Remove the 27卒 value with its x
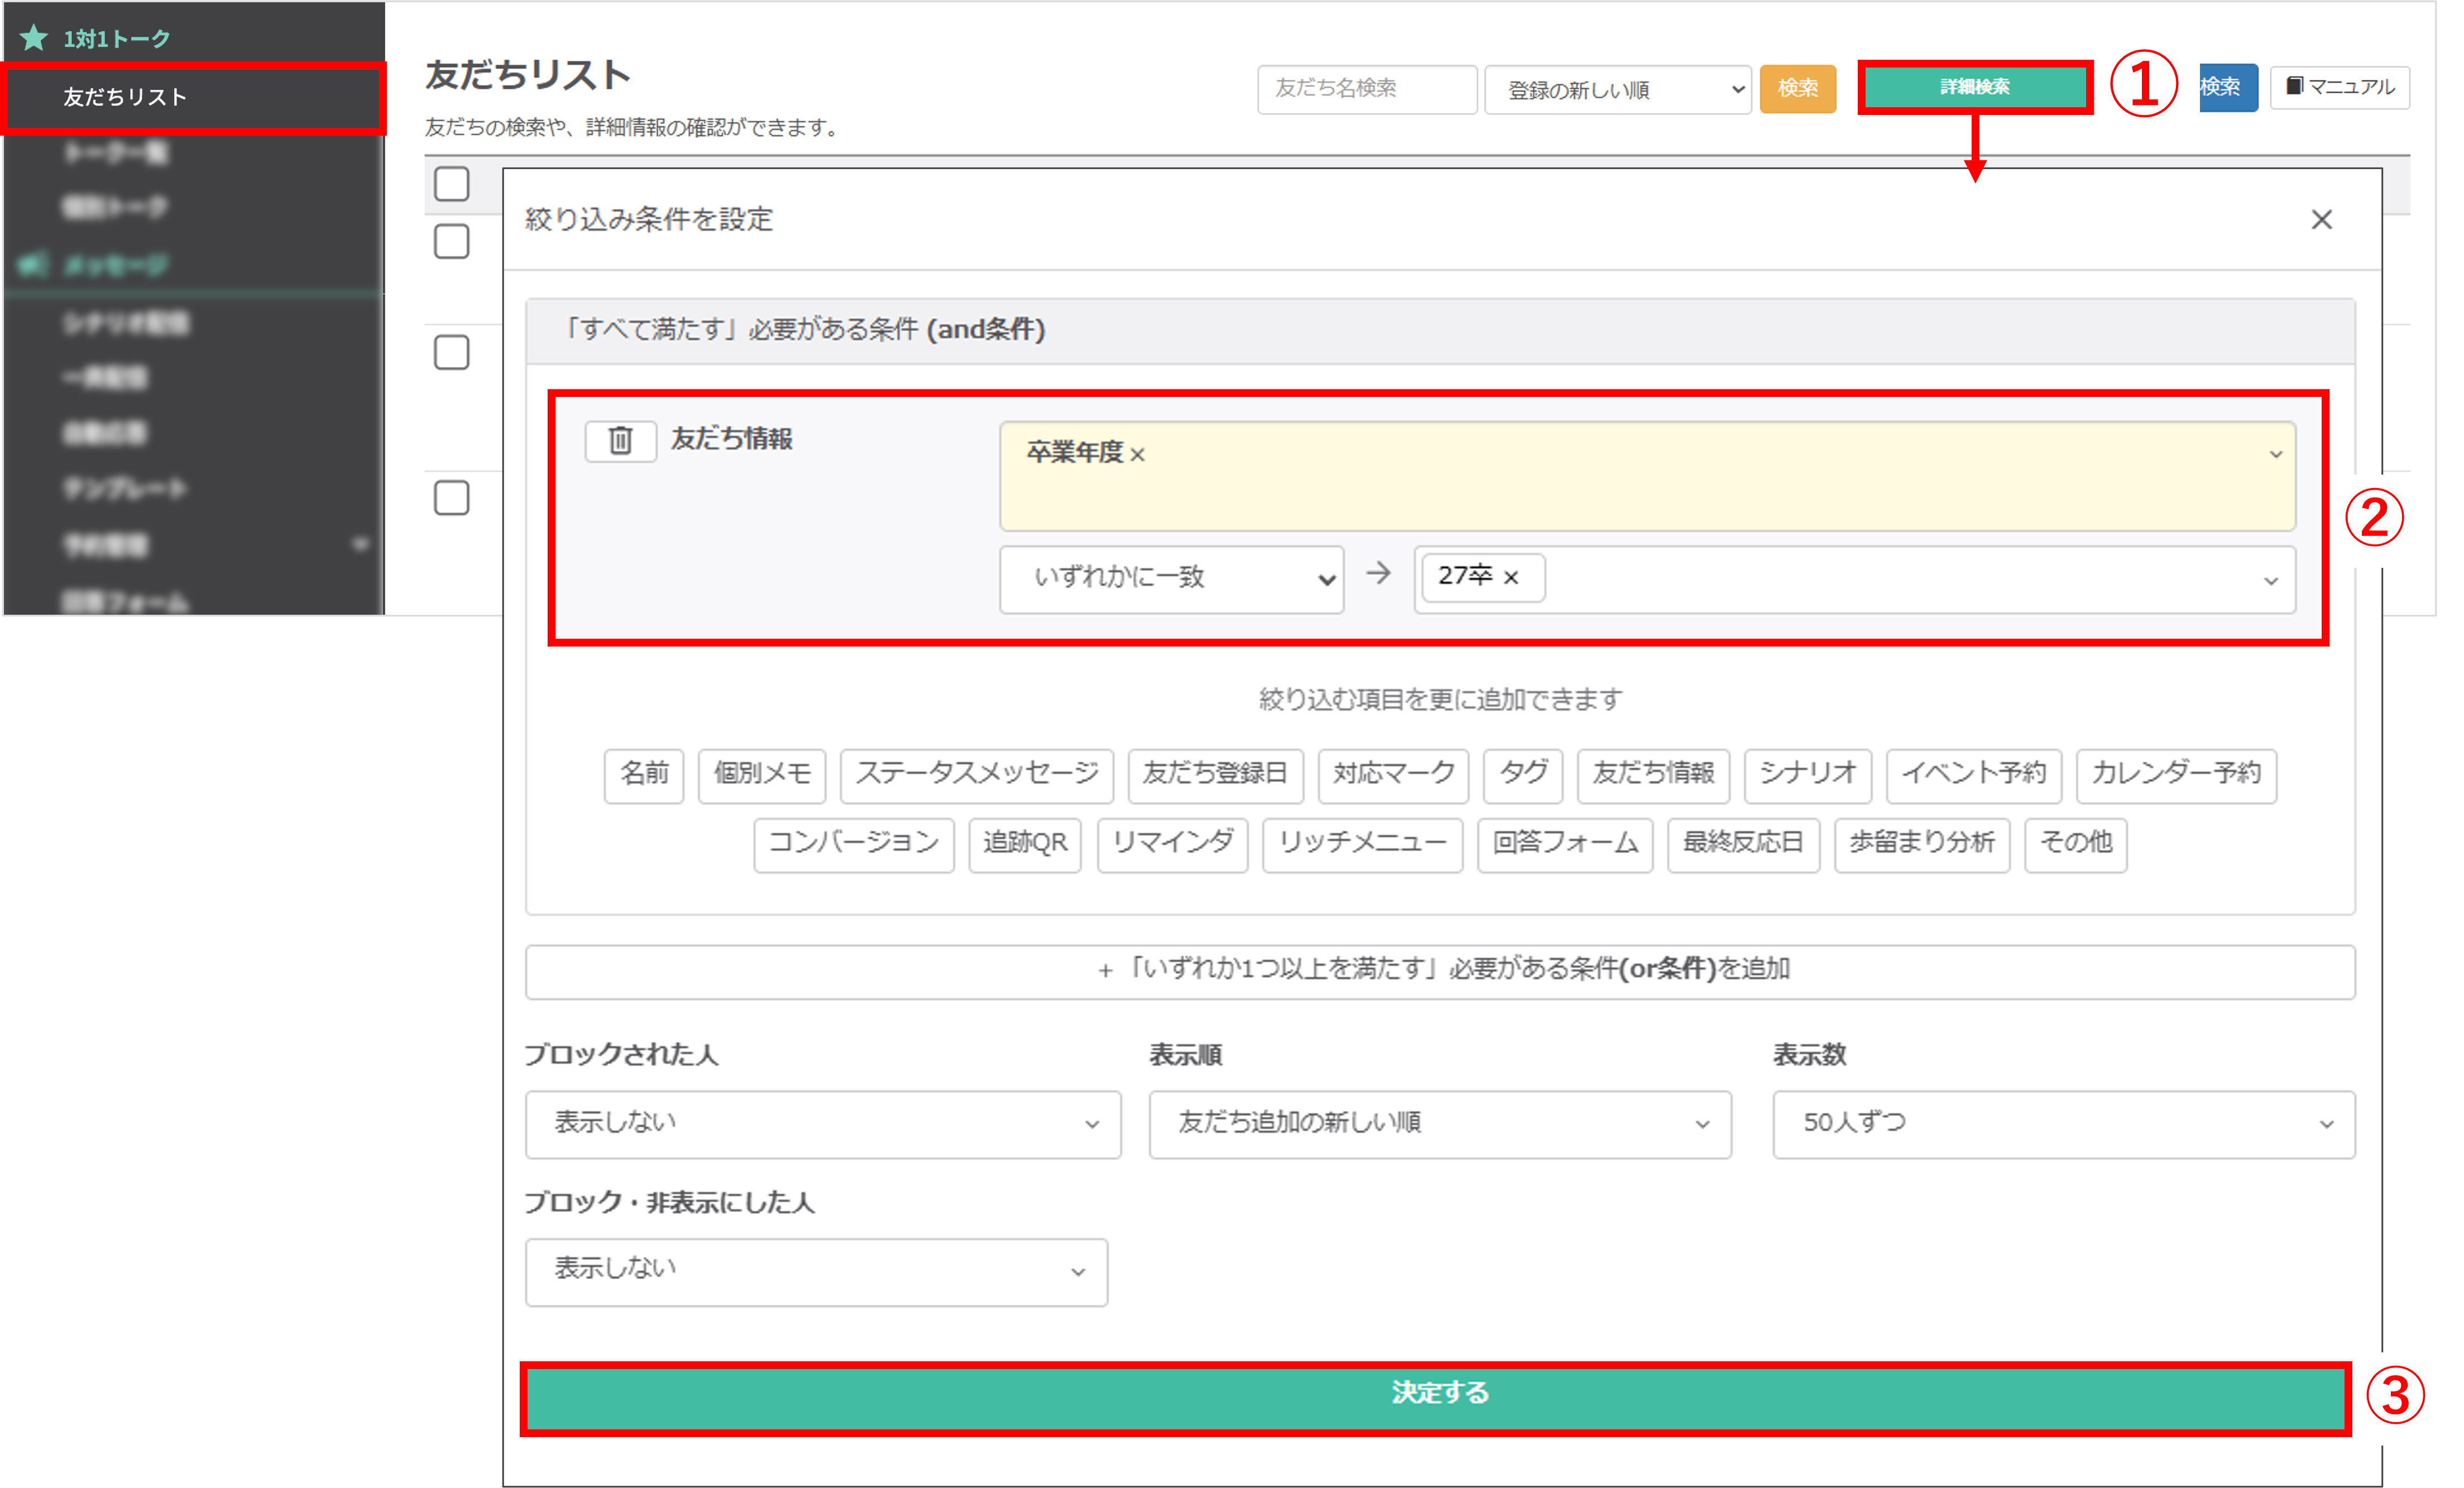 pos(1511,578)
